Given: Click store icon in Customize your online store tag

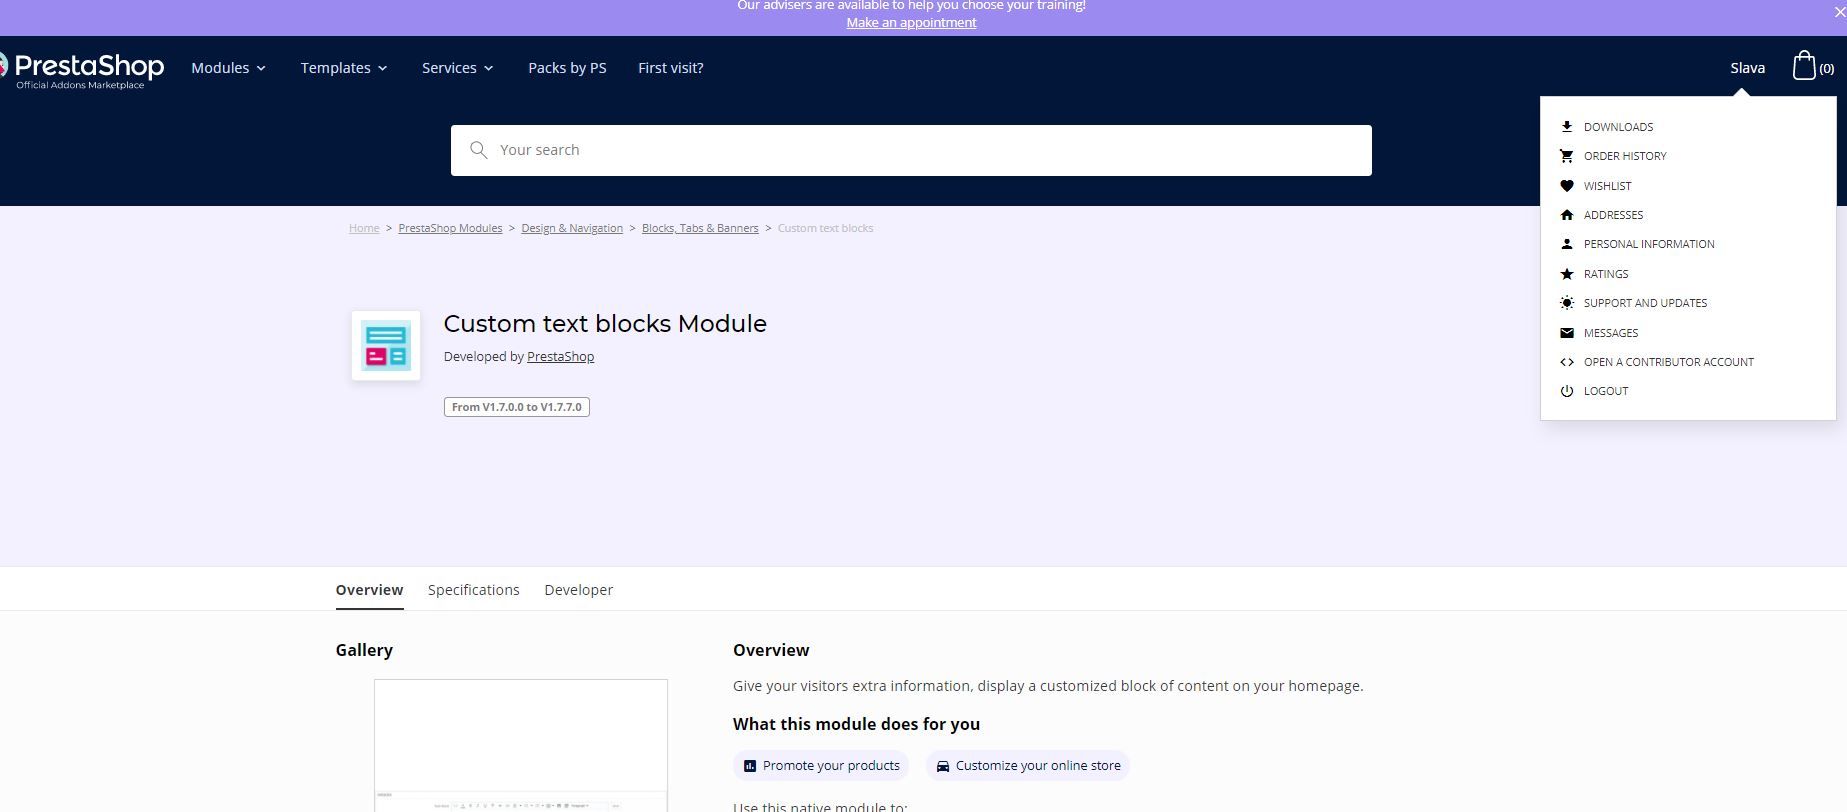Looking at the screenshot, I should click(942, 766).
